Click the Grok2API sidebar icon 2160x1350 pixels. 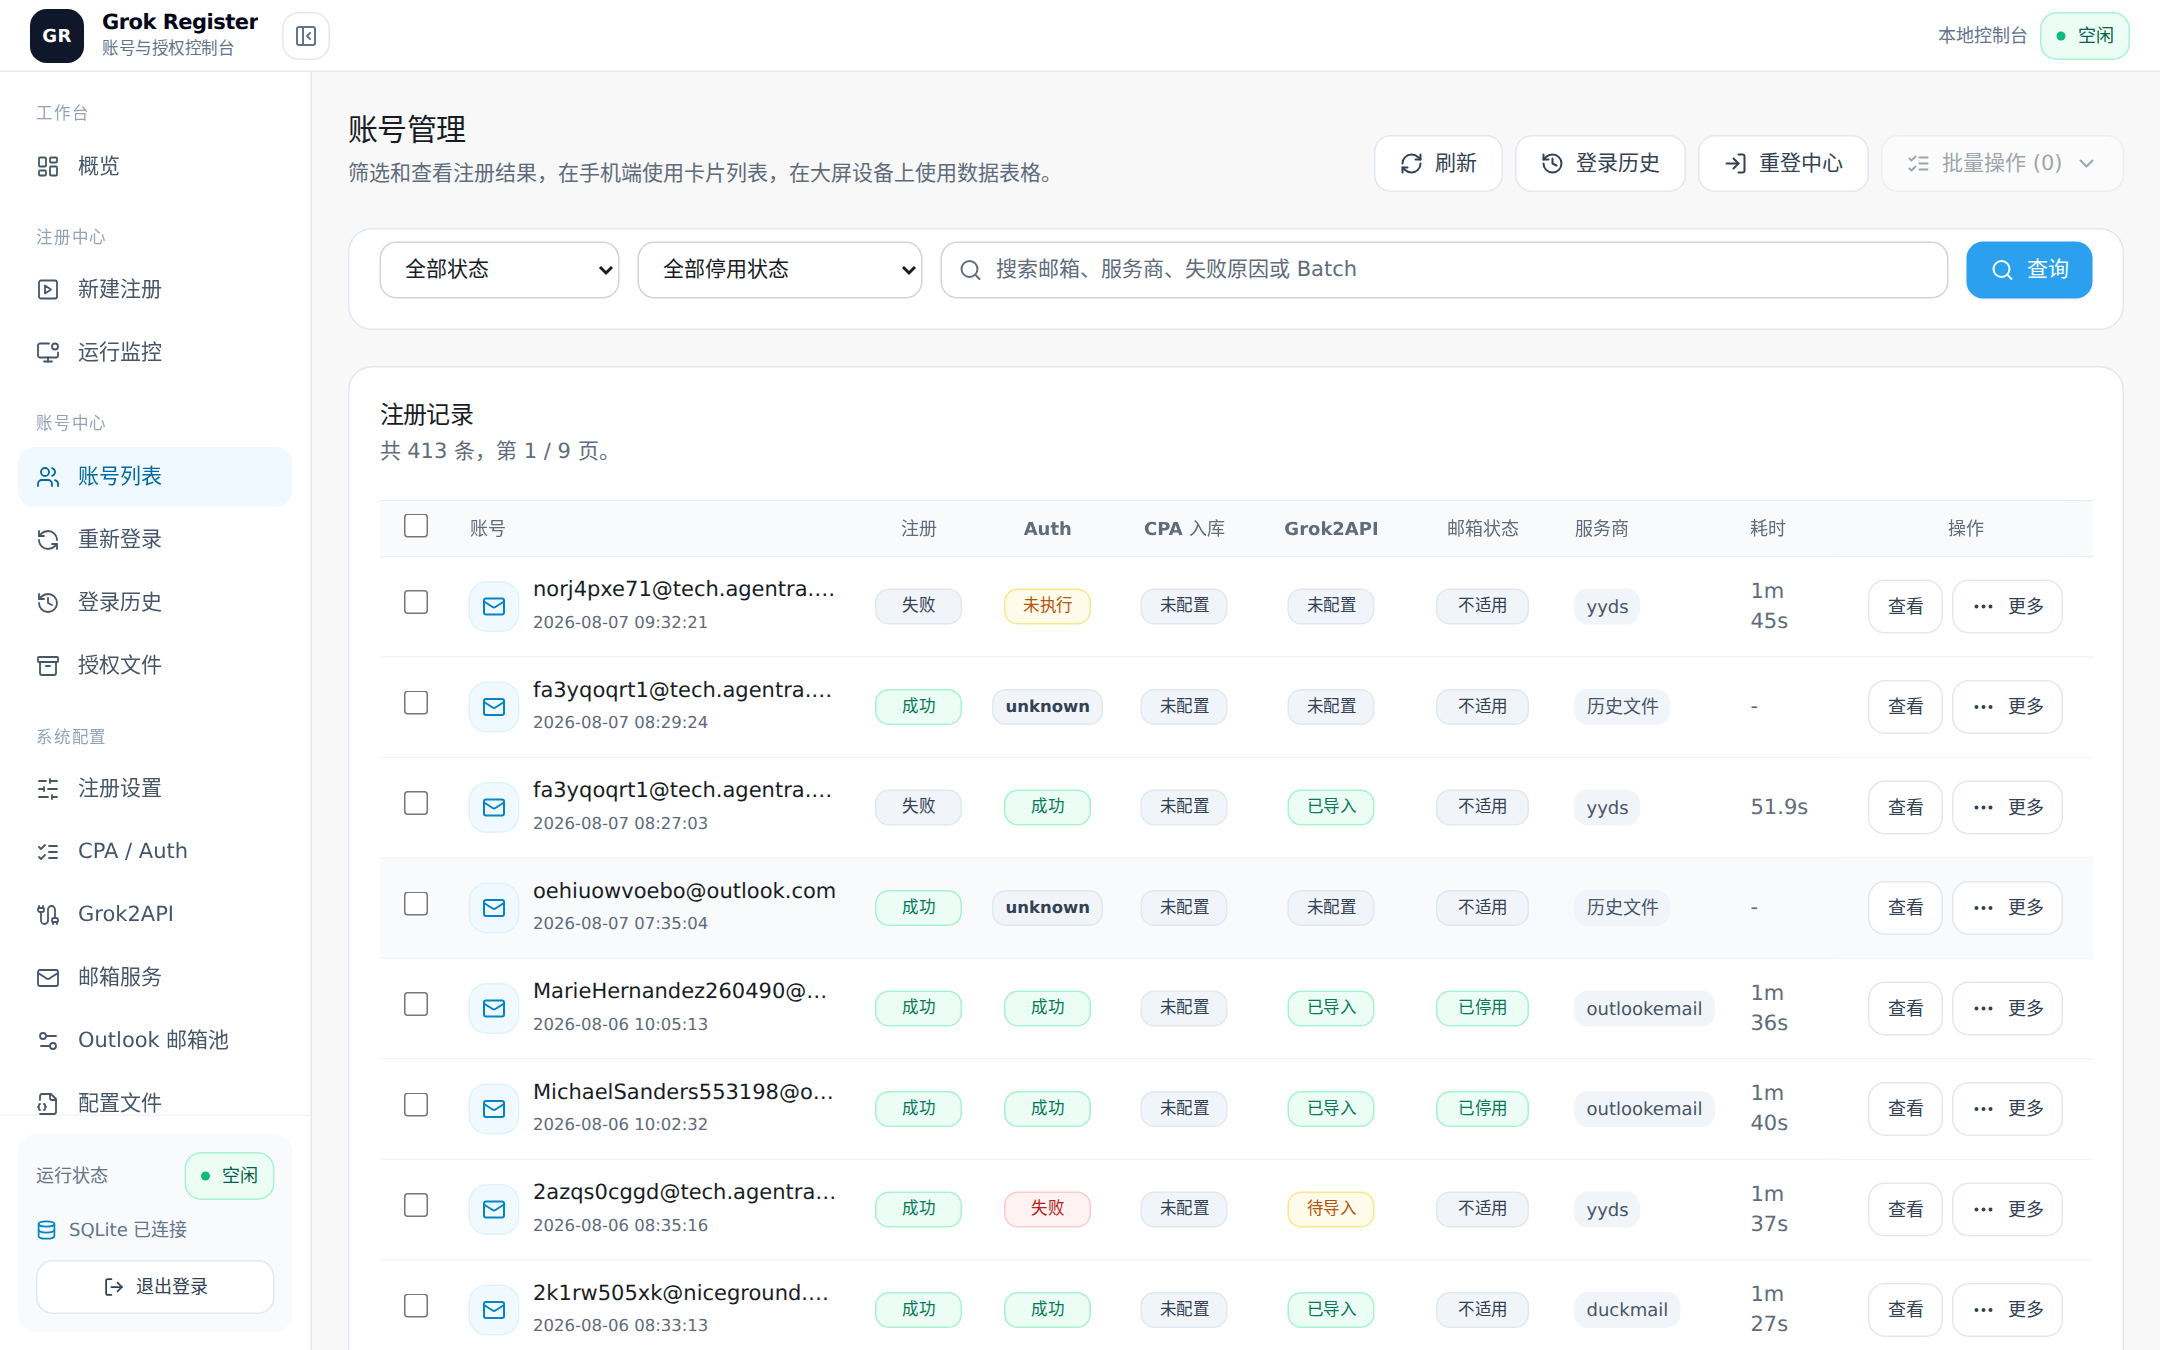click(48, 914)
